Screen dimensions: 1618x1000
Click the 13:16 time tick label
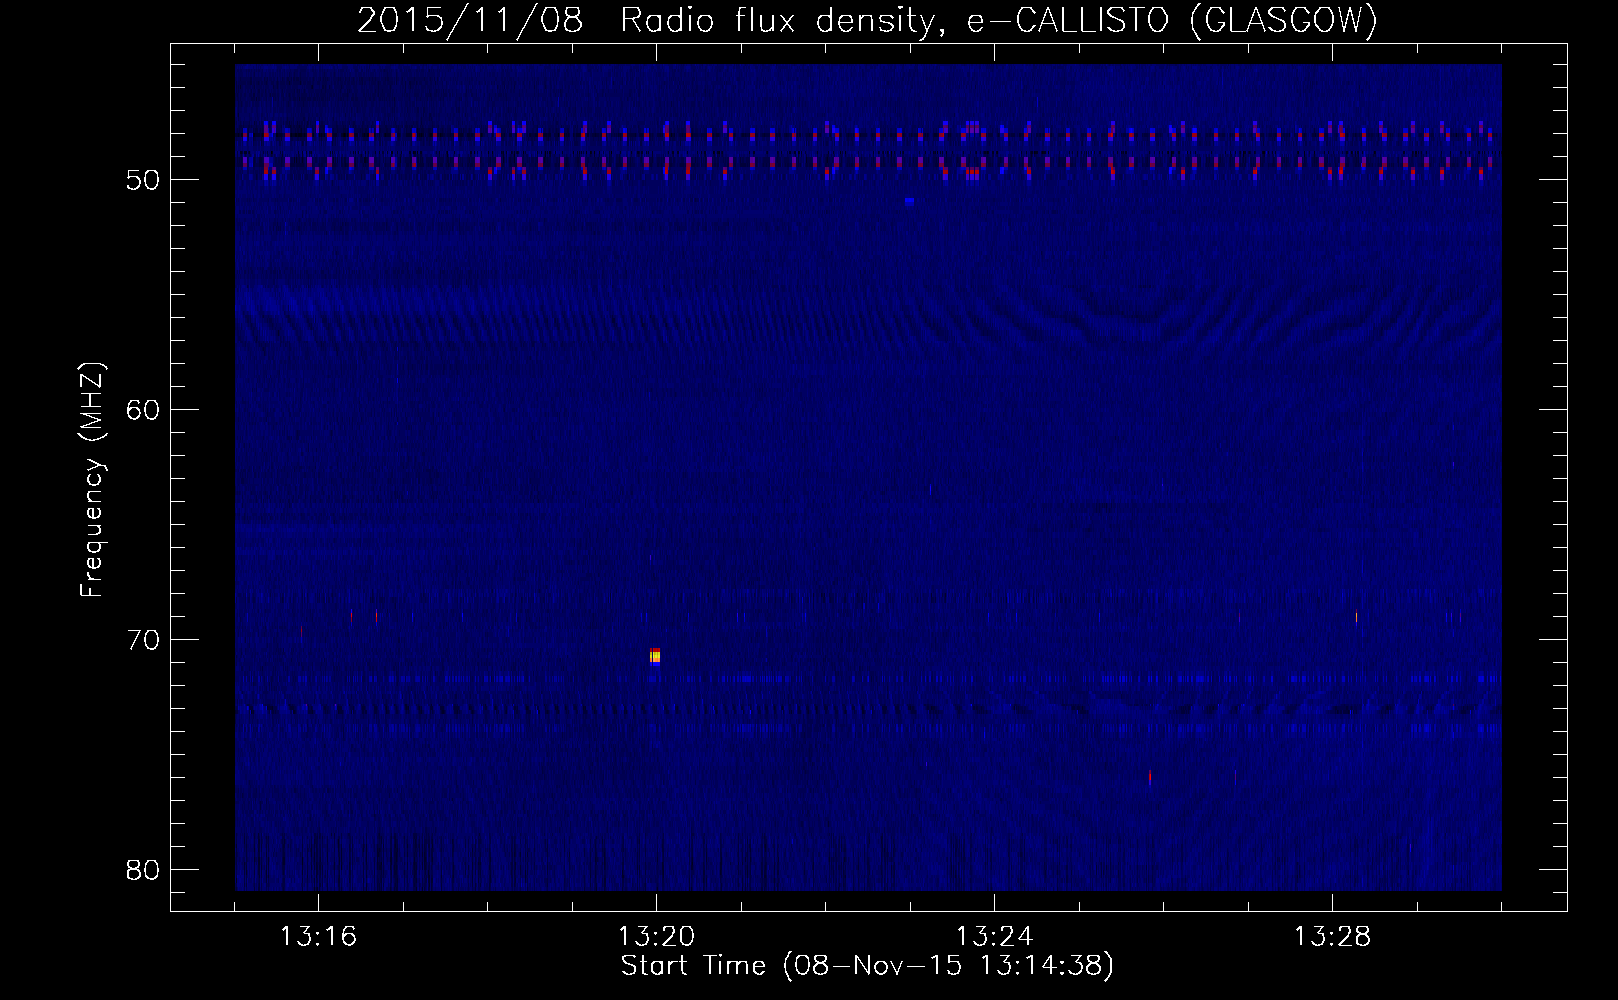tap(318, 938)
